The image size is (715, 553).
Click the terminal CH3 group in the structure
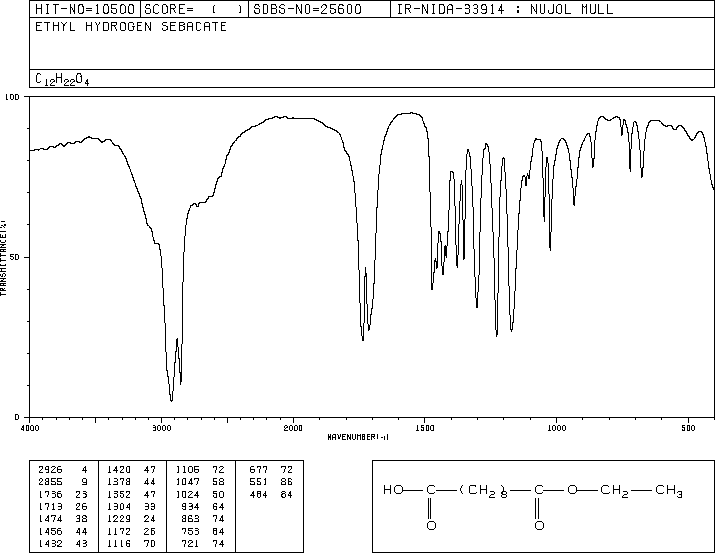[669, 491]
